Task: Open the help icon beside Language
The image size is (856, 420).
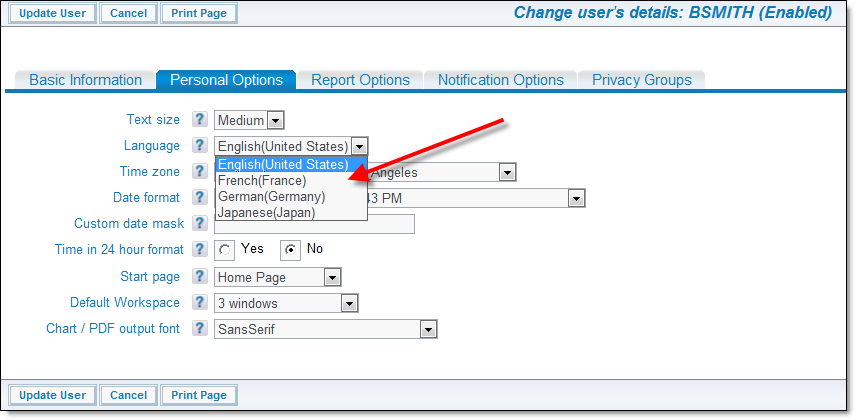Action: click(x=200, y=145)
